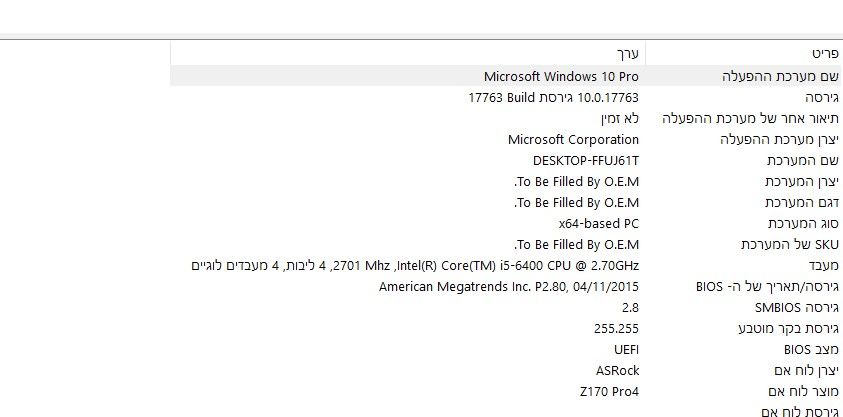Click the x64-based PC value
Viewport: 843px width, 417px height.
coord(598,223)
